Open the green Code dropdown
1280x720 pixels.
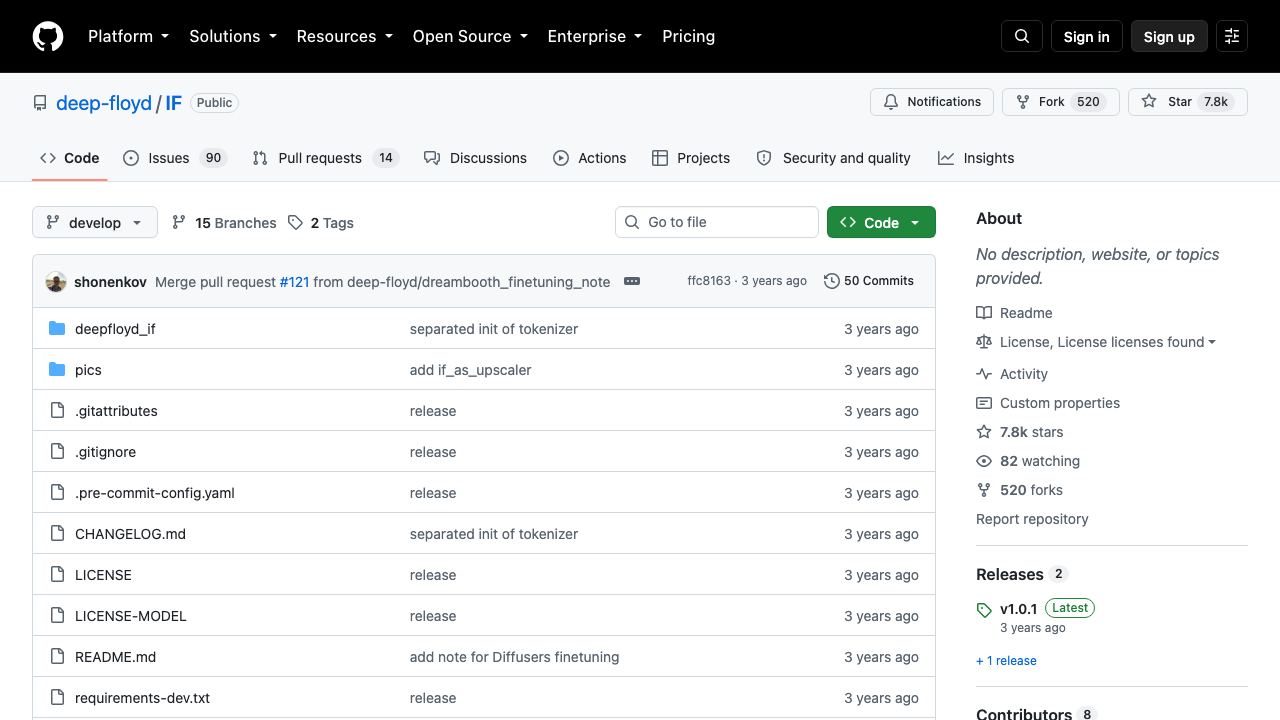click(x=881, y=222)
